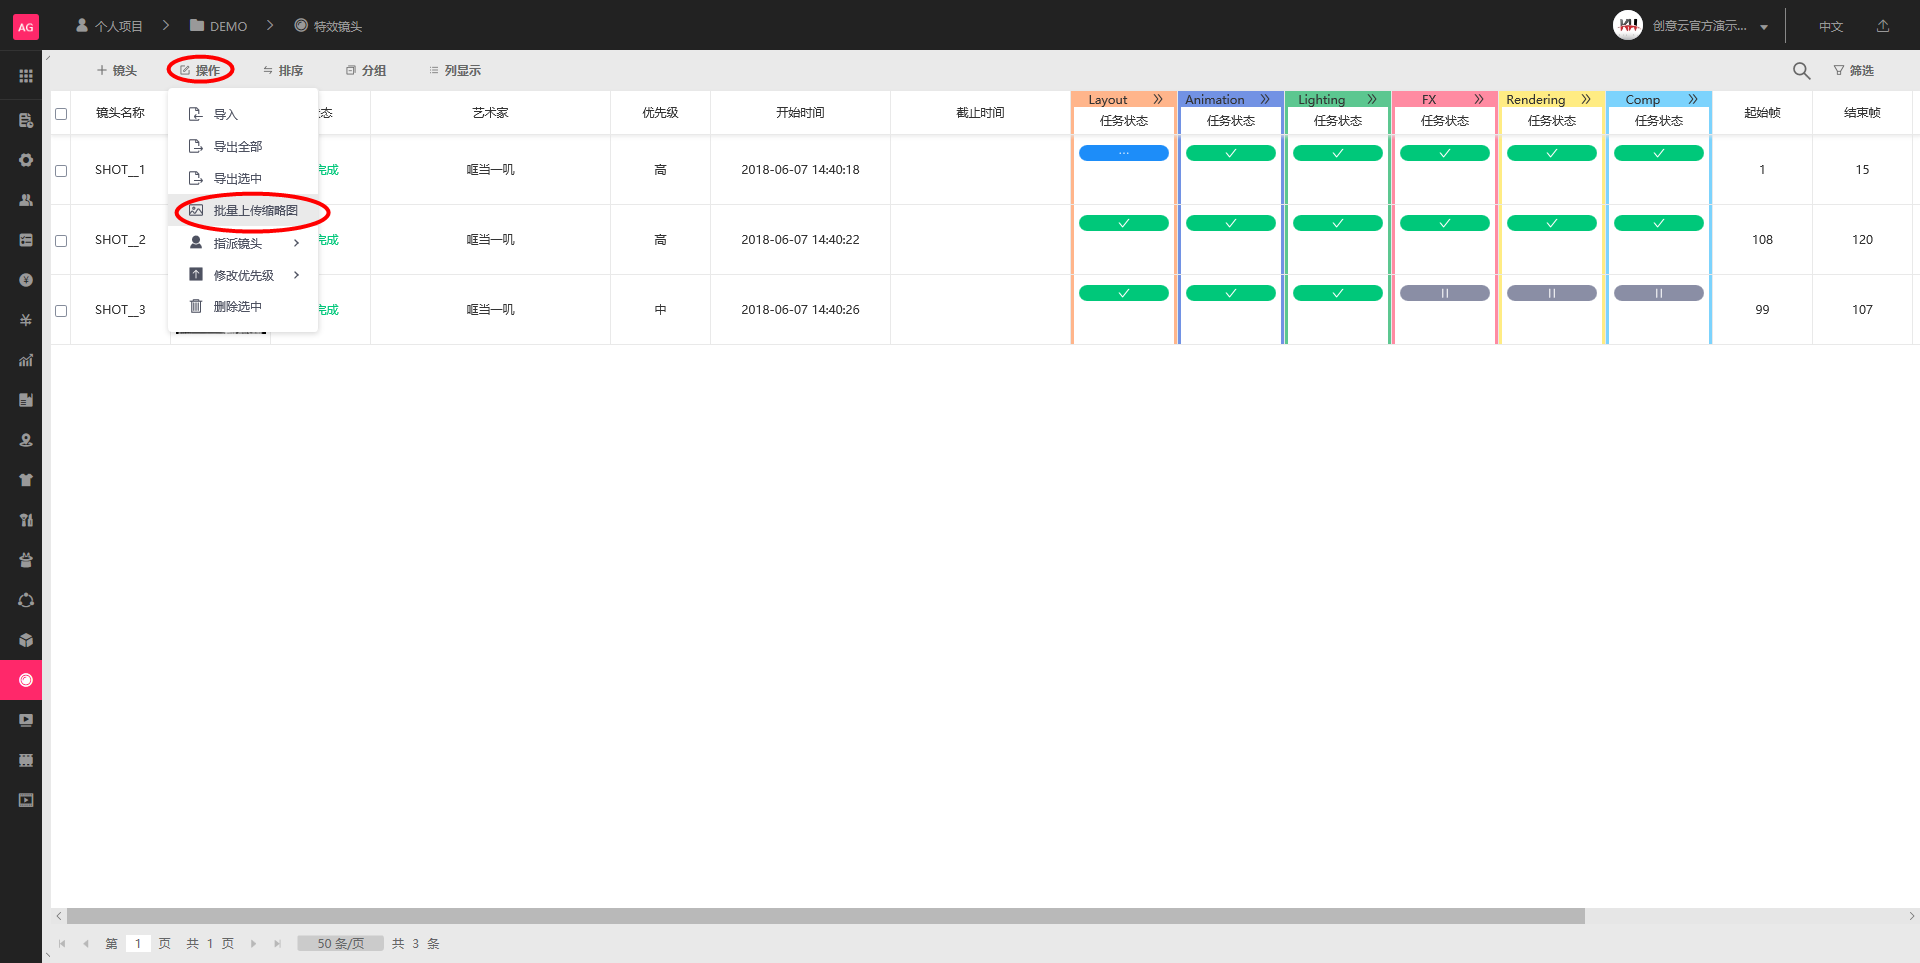Screen dimensions: 1920x963
Task: Tick the checkbox for SHOT_1
Action: tap(61, 171)
